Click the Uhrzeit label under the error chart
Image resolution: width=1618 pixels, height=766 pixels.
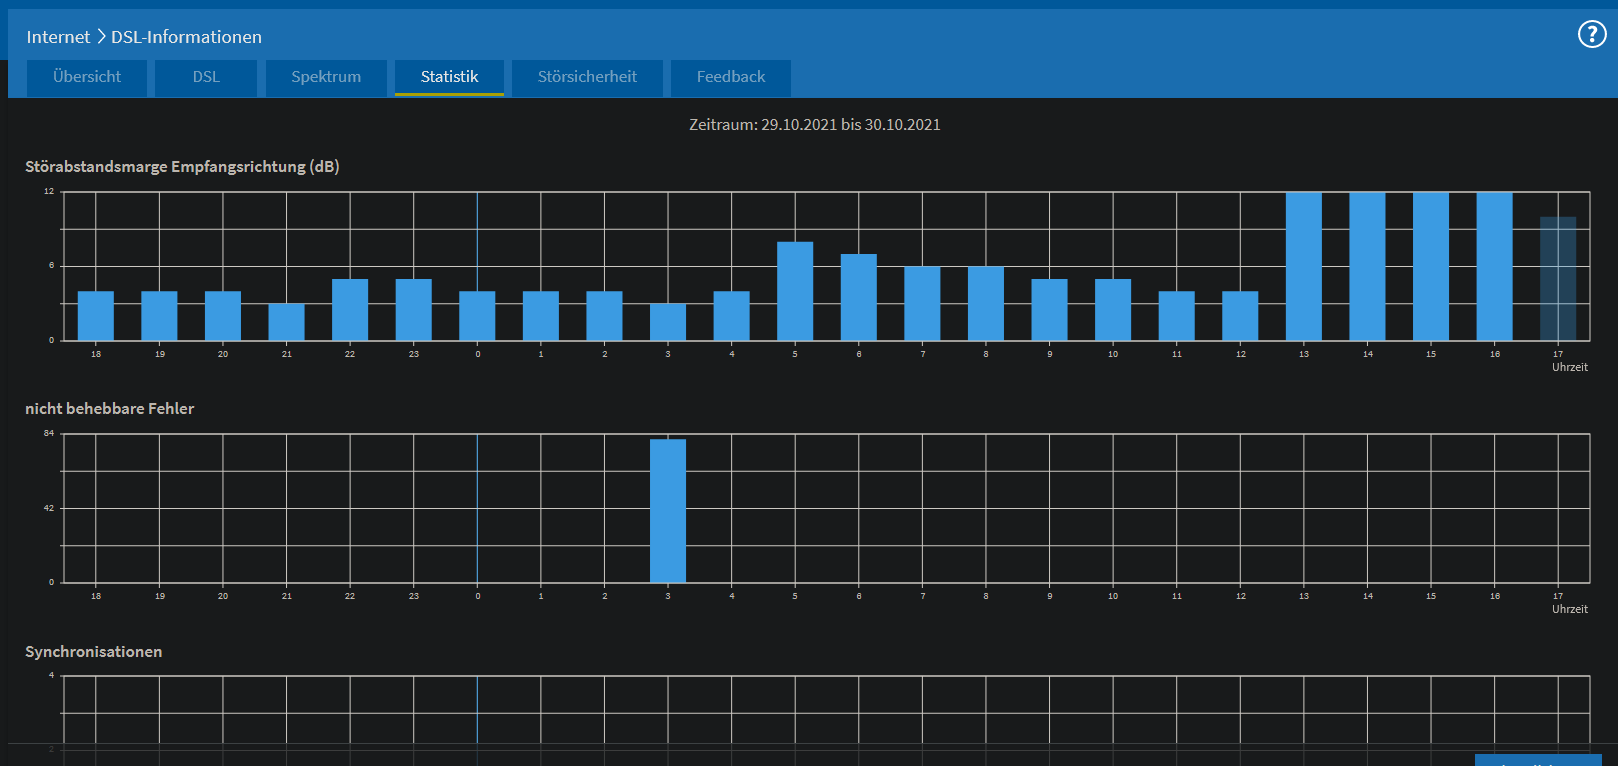[x=1570, y=609]
